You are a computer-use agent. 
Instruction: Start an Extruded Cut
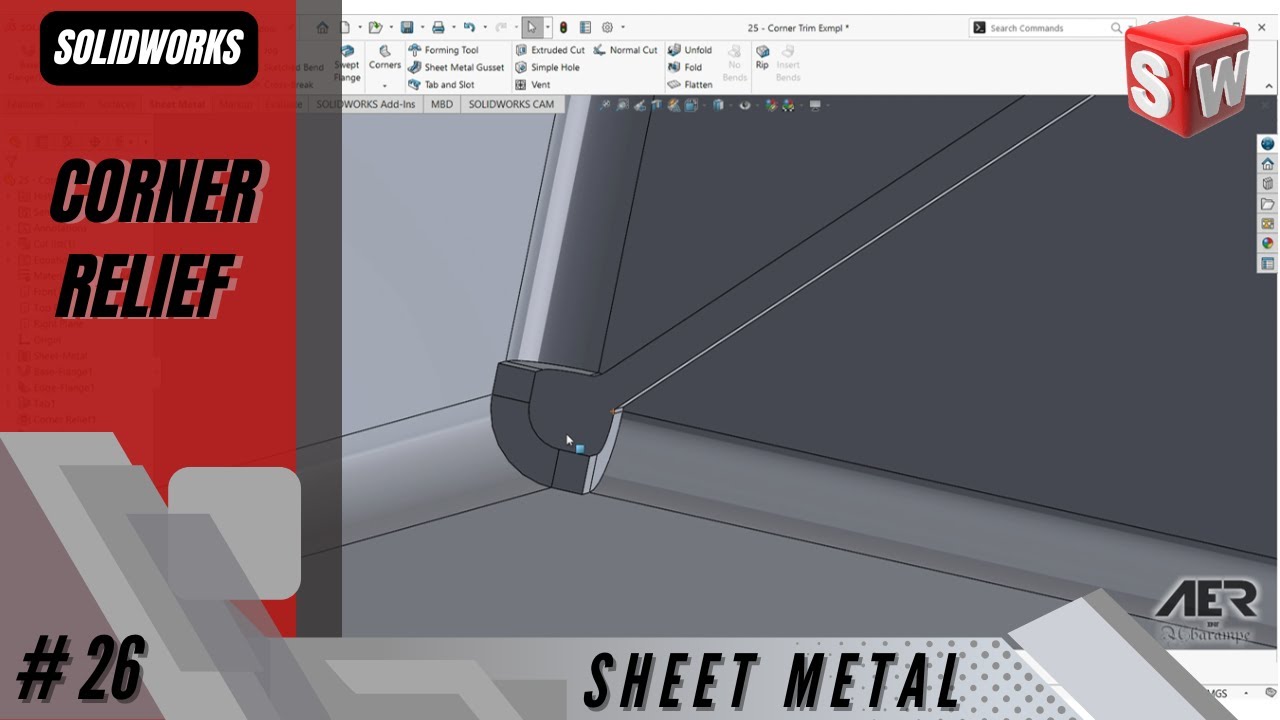click(x=550, y=50)
